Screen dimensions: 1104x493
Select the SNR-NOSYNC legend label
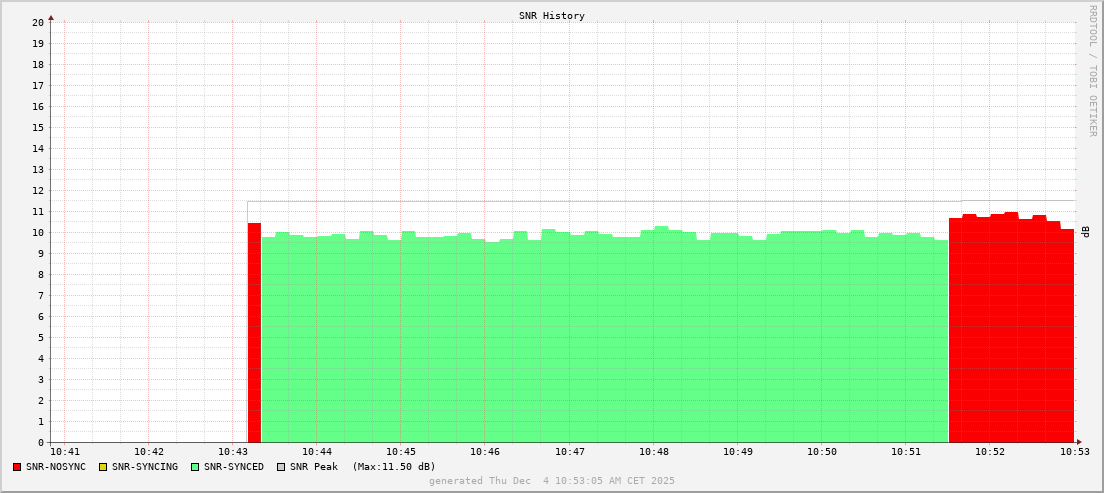[56, 467]
